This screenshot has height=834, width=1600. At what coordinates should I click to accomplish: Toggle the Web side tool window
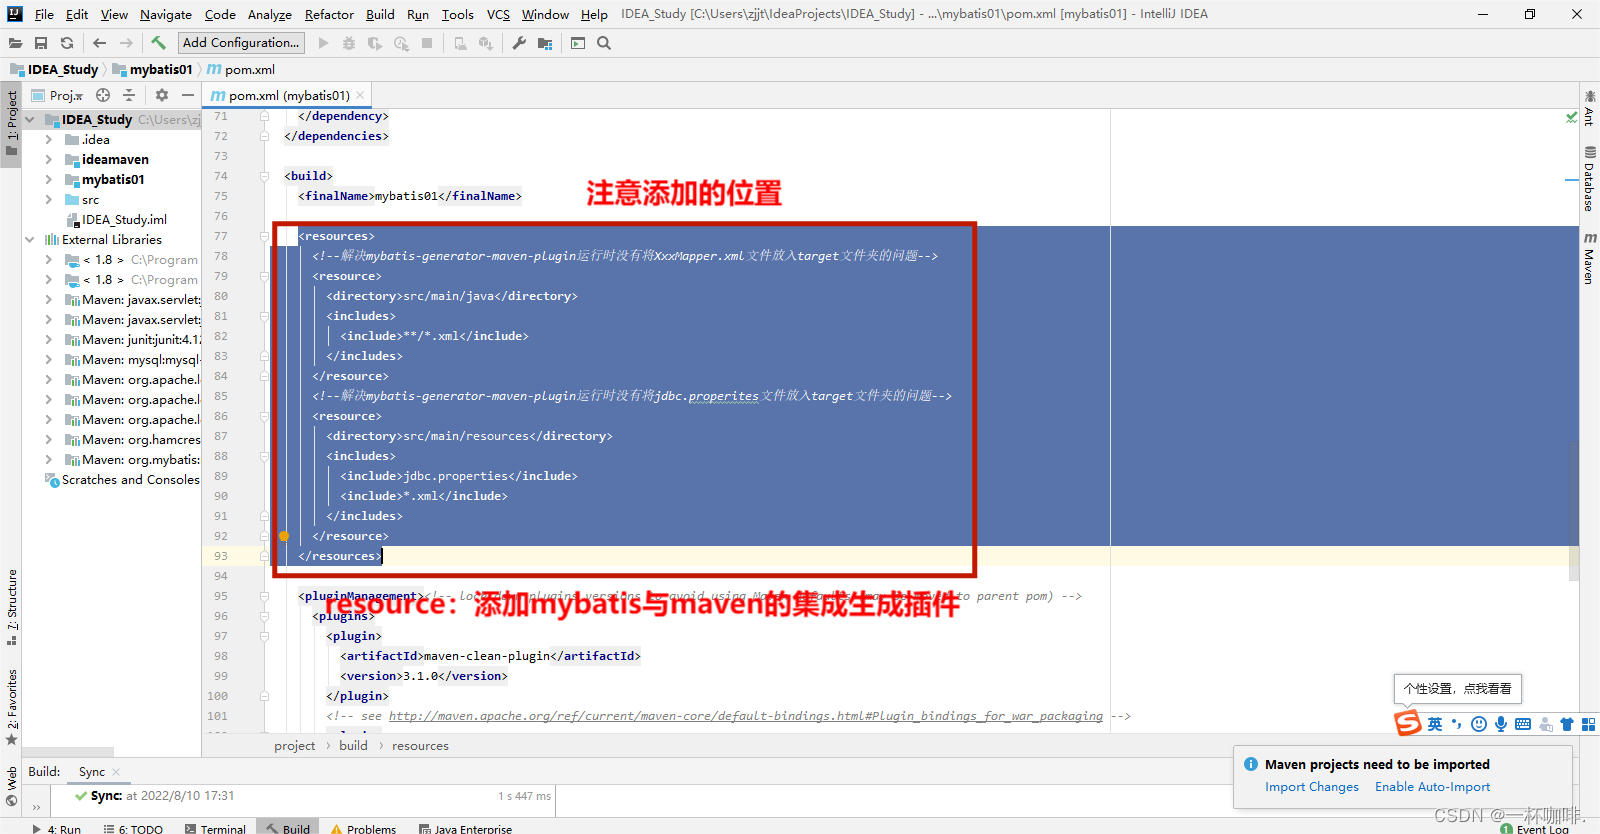point(11,786)
